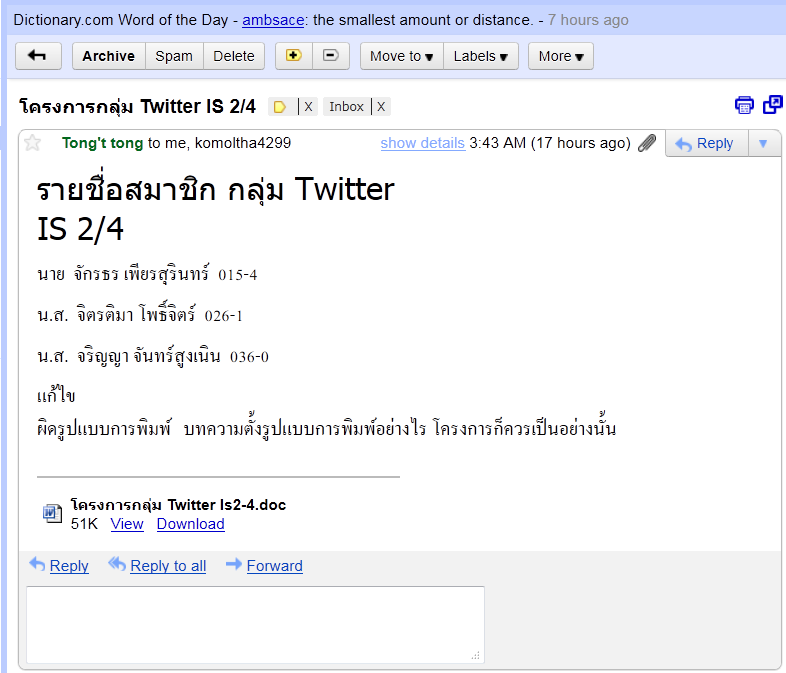Click show details link
Viewport: 786px width, 673px height.
[x=423, y=143]
